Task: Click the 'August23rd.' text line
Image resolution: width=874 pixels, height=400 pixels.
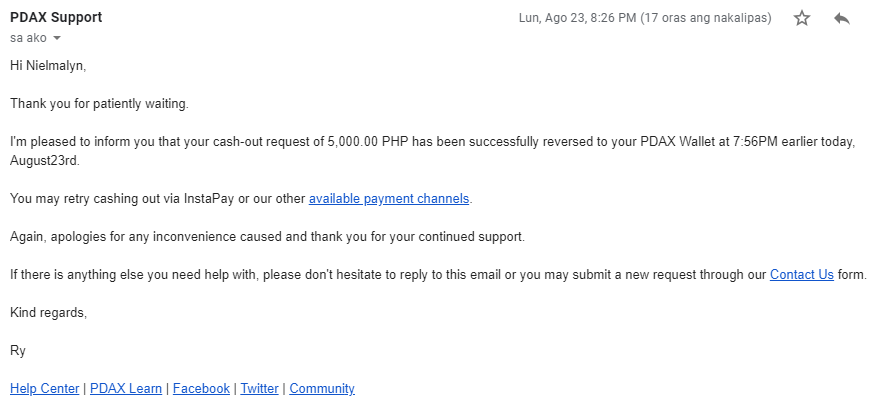Action: point(45,161)
